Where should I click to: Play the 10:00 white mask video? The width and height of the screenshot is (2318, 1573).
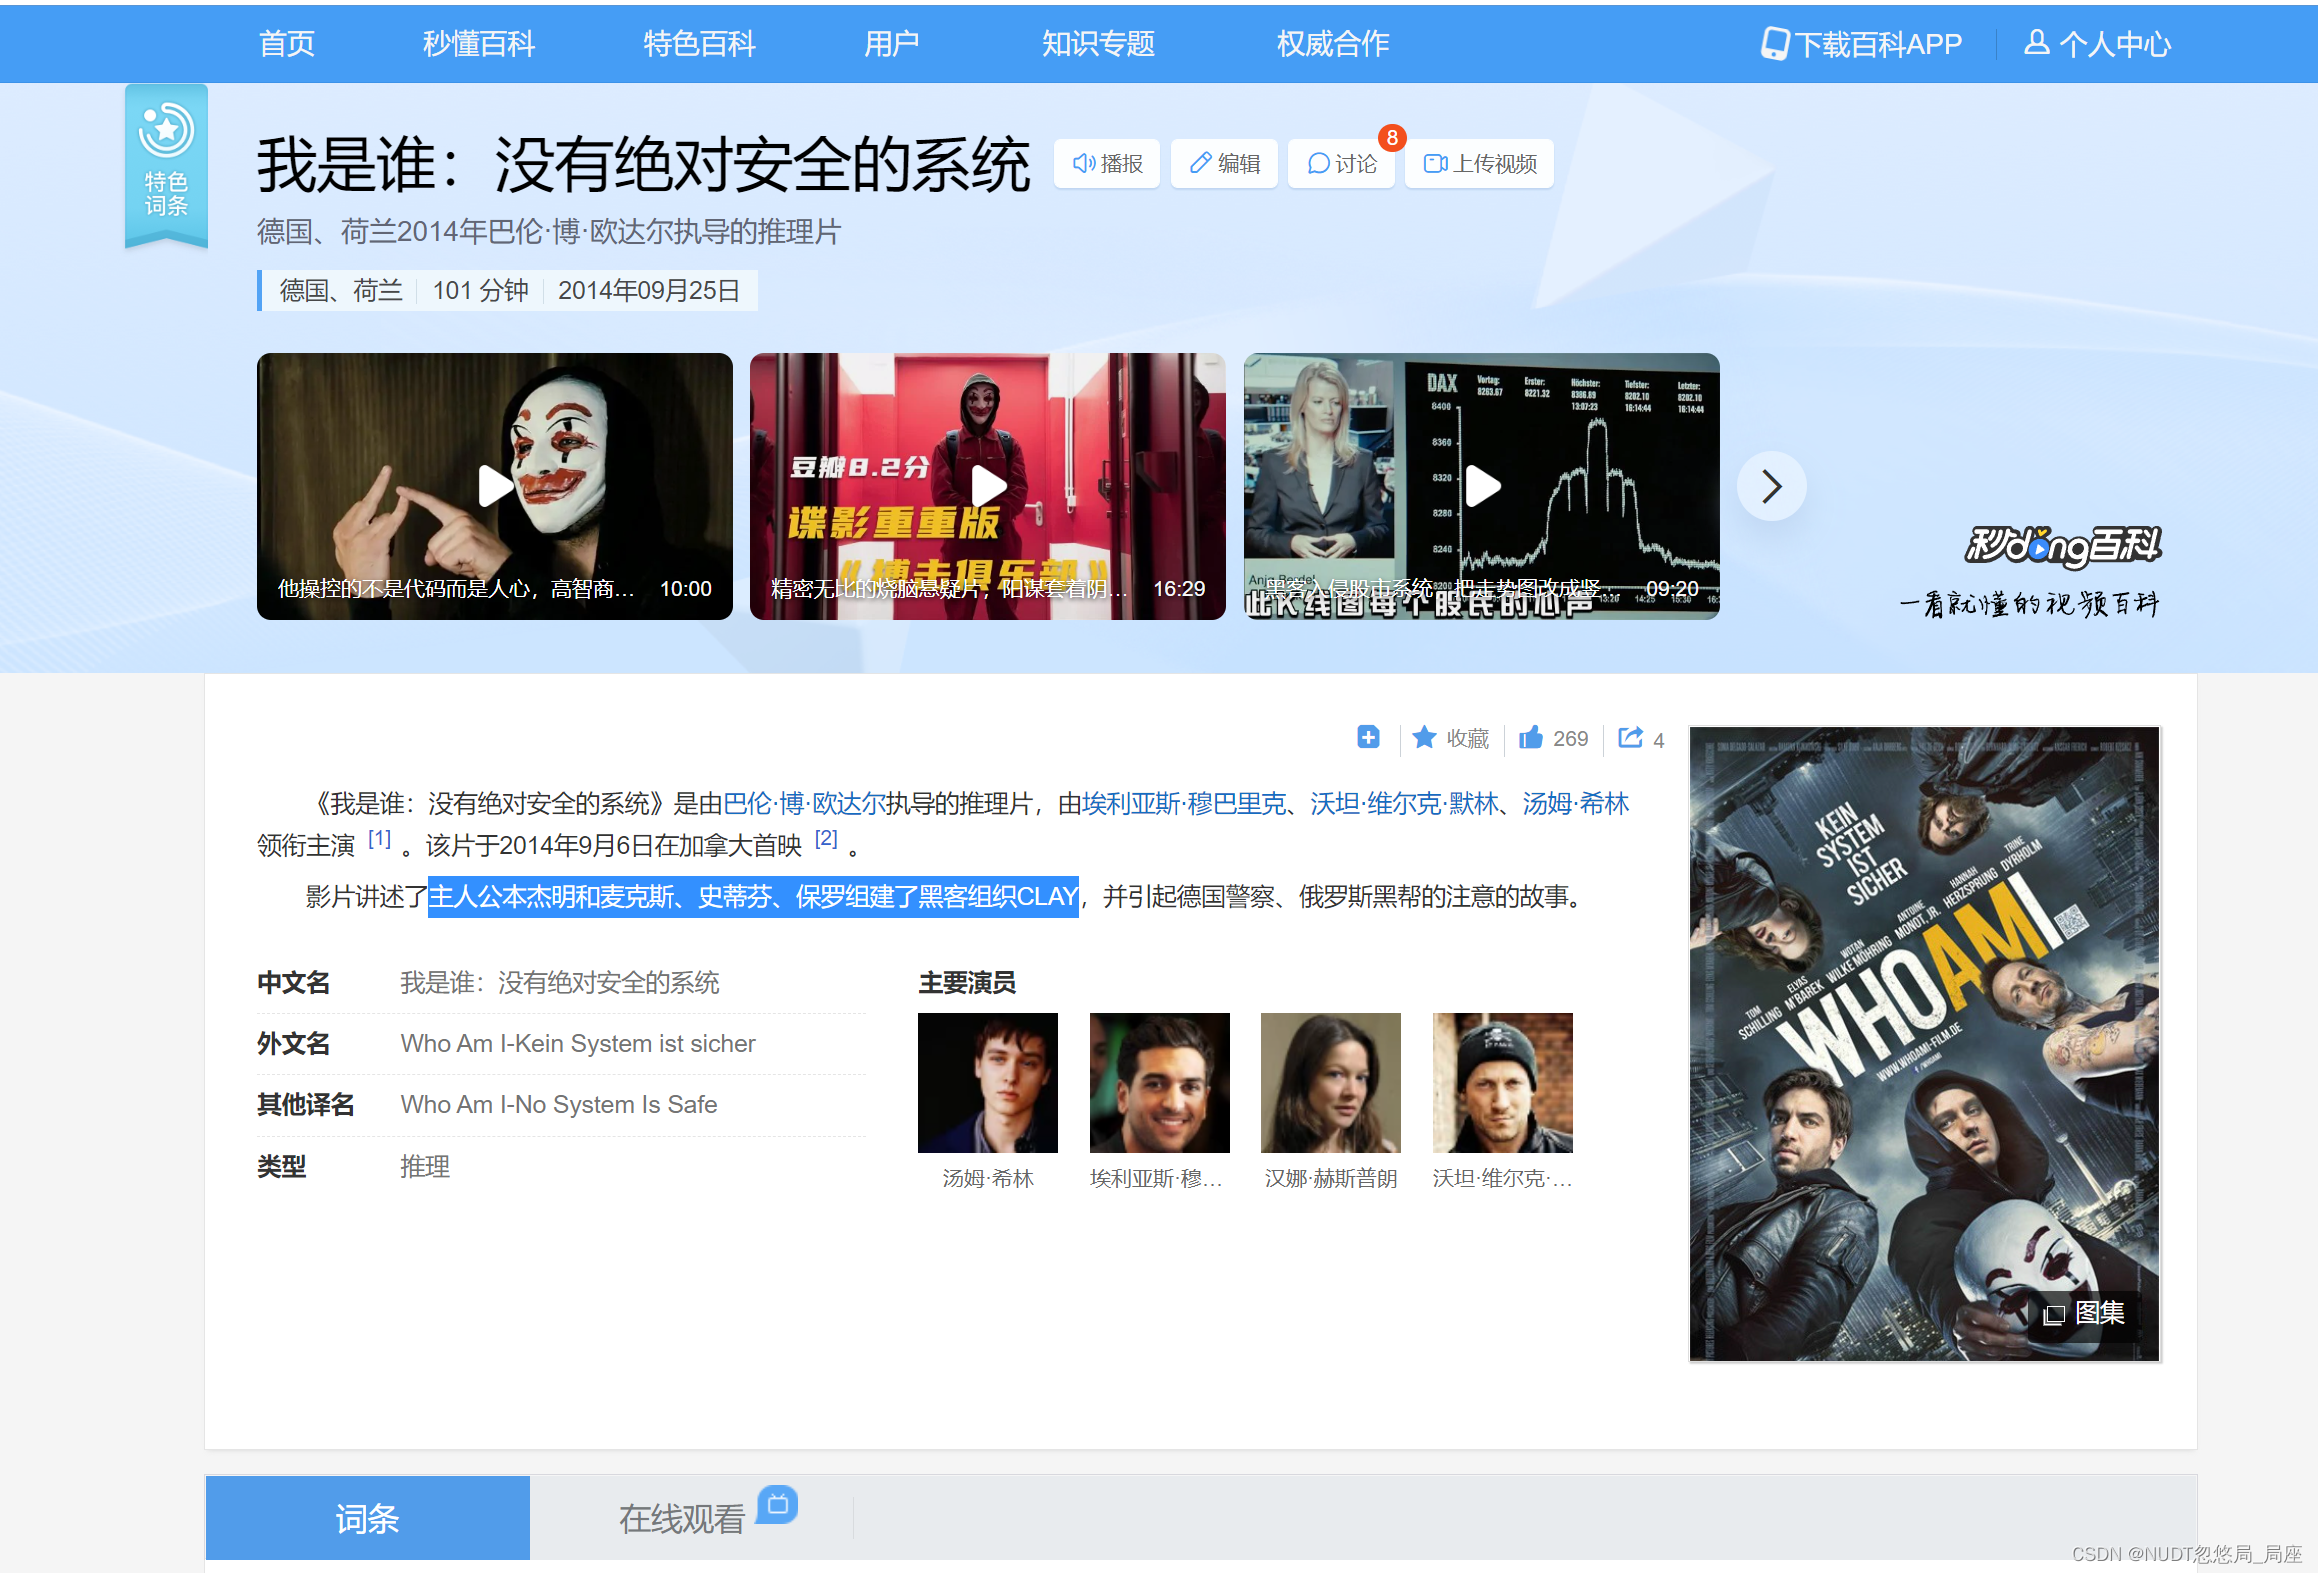(x=494, y=487)
